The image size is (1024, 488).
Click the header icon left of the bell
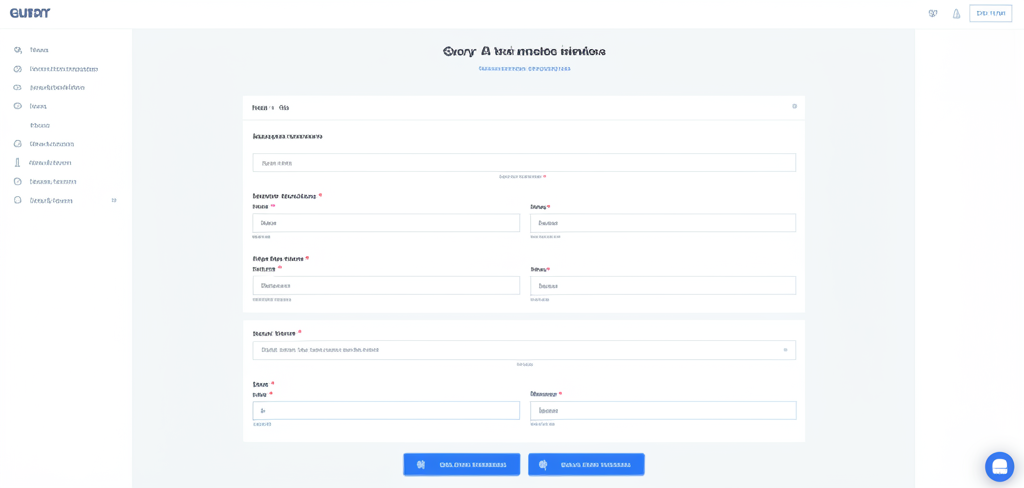[933, 14]
